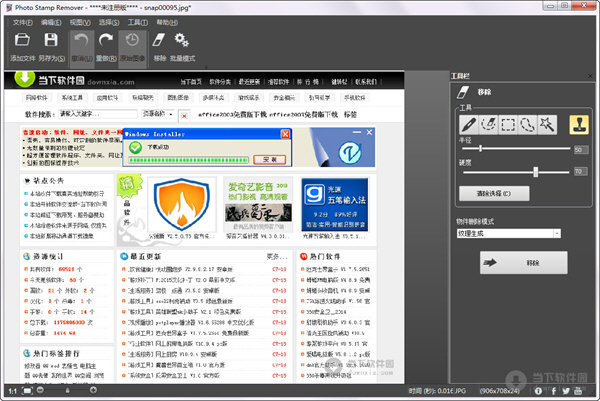600x401 pixels.
Task: Open the Twitter icon in status bar
Action: (566, 391)
